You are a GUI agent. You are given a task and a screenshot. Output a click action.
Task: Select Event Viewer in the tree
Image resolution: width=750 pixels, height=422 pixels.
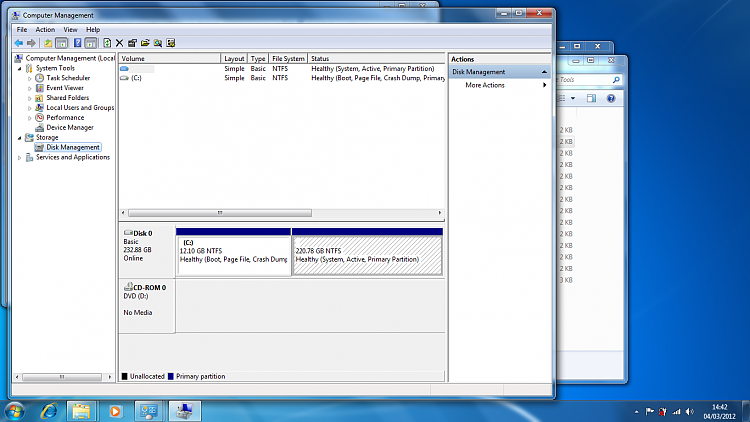click(x=65, y=88)
